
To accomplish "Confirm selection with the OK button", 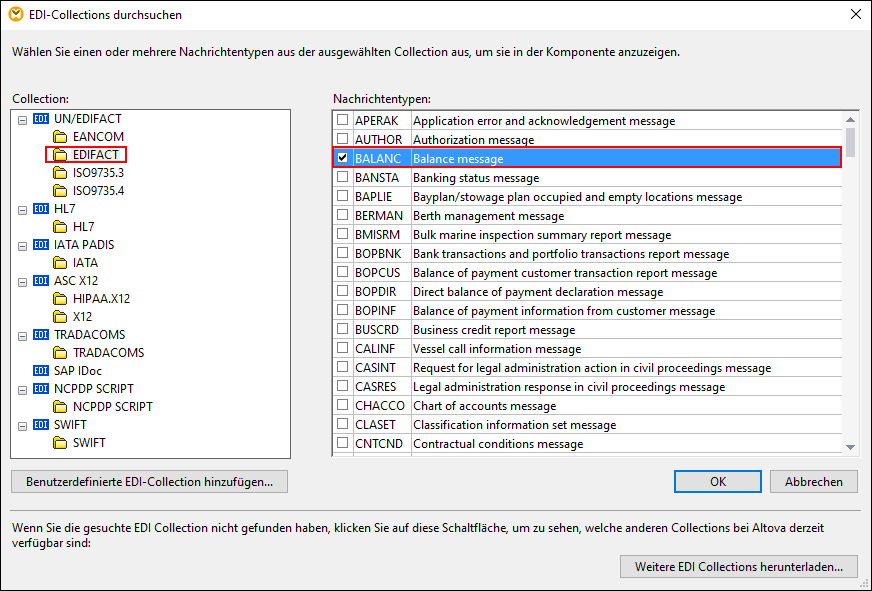I will click(717, 481).
